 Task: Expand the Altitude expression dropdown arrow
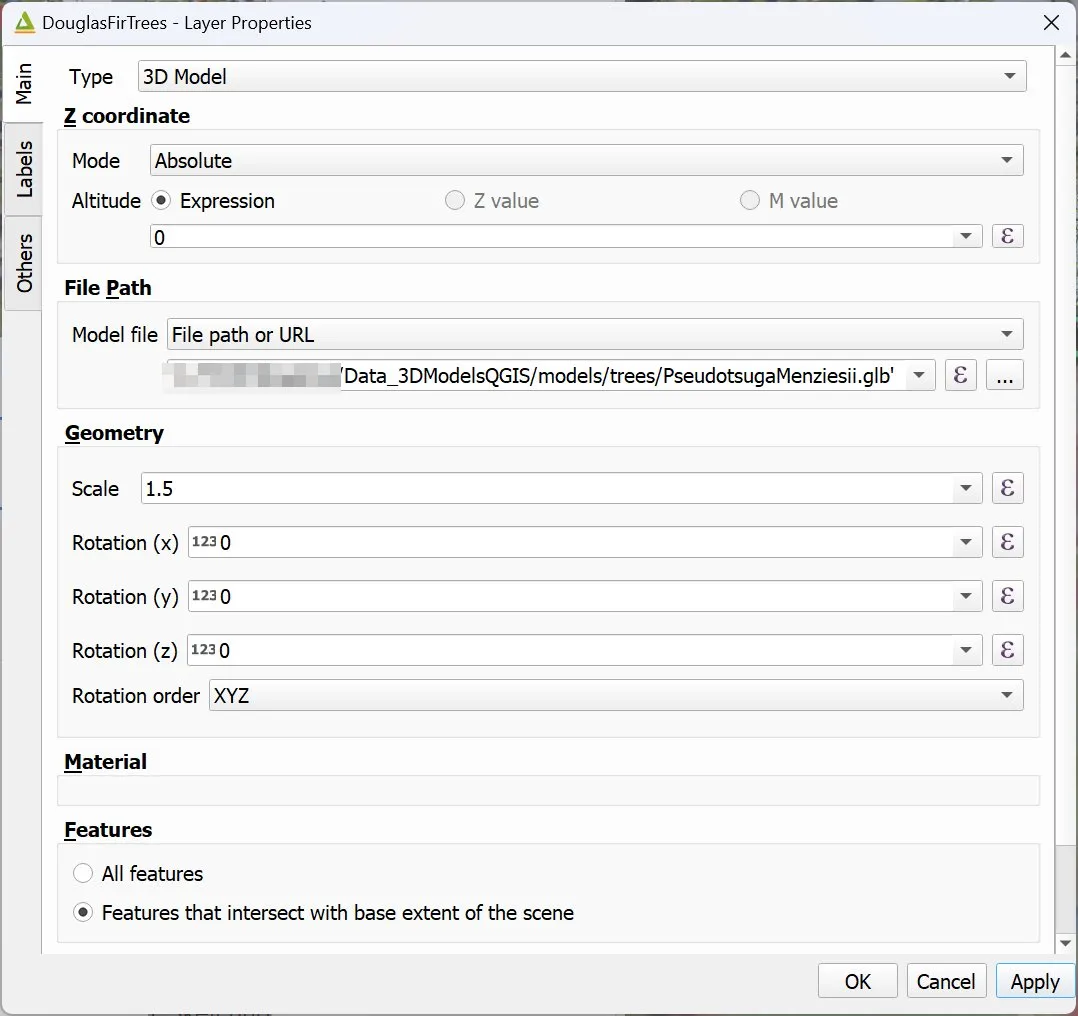coord(966,236)
